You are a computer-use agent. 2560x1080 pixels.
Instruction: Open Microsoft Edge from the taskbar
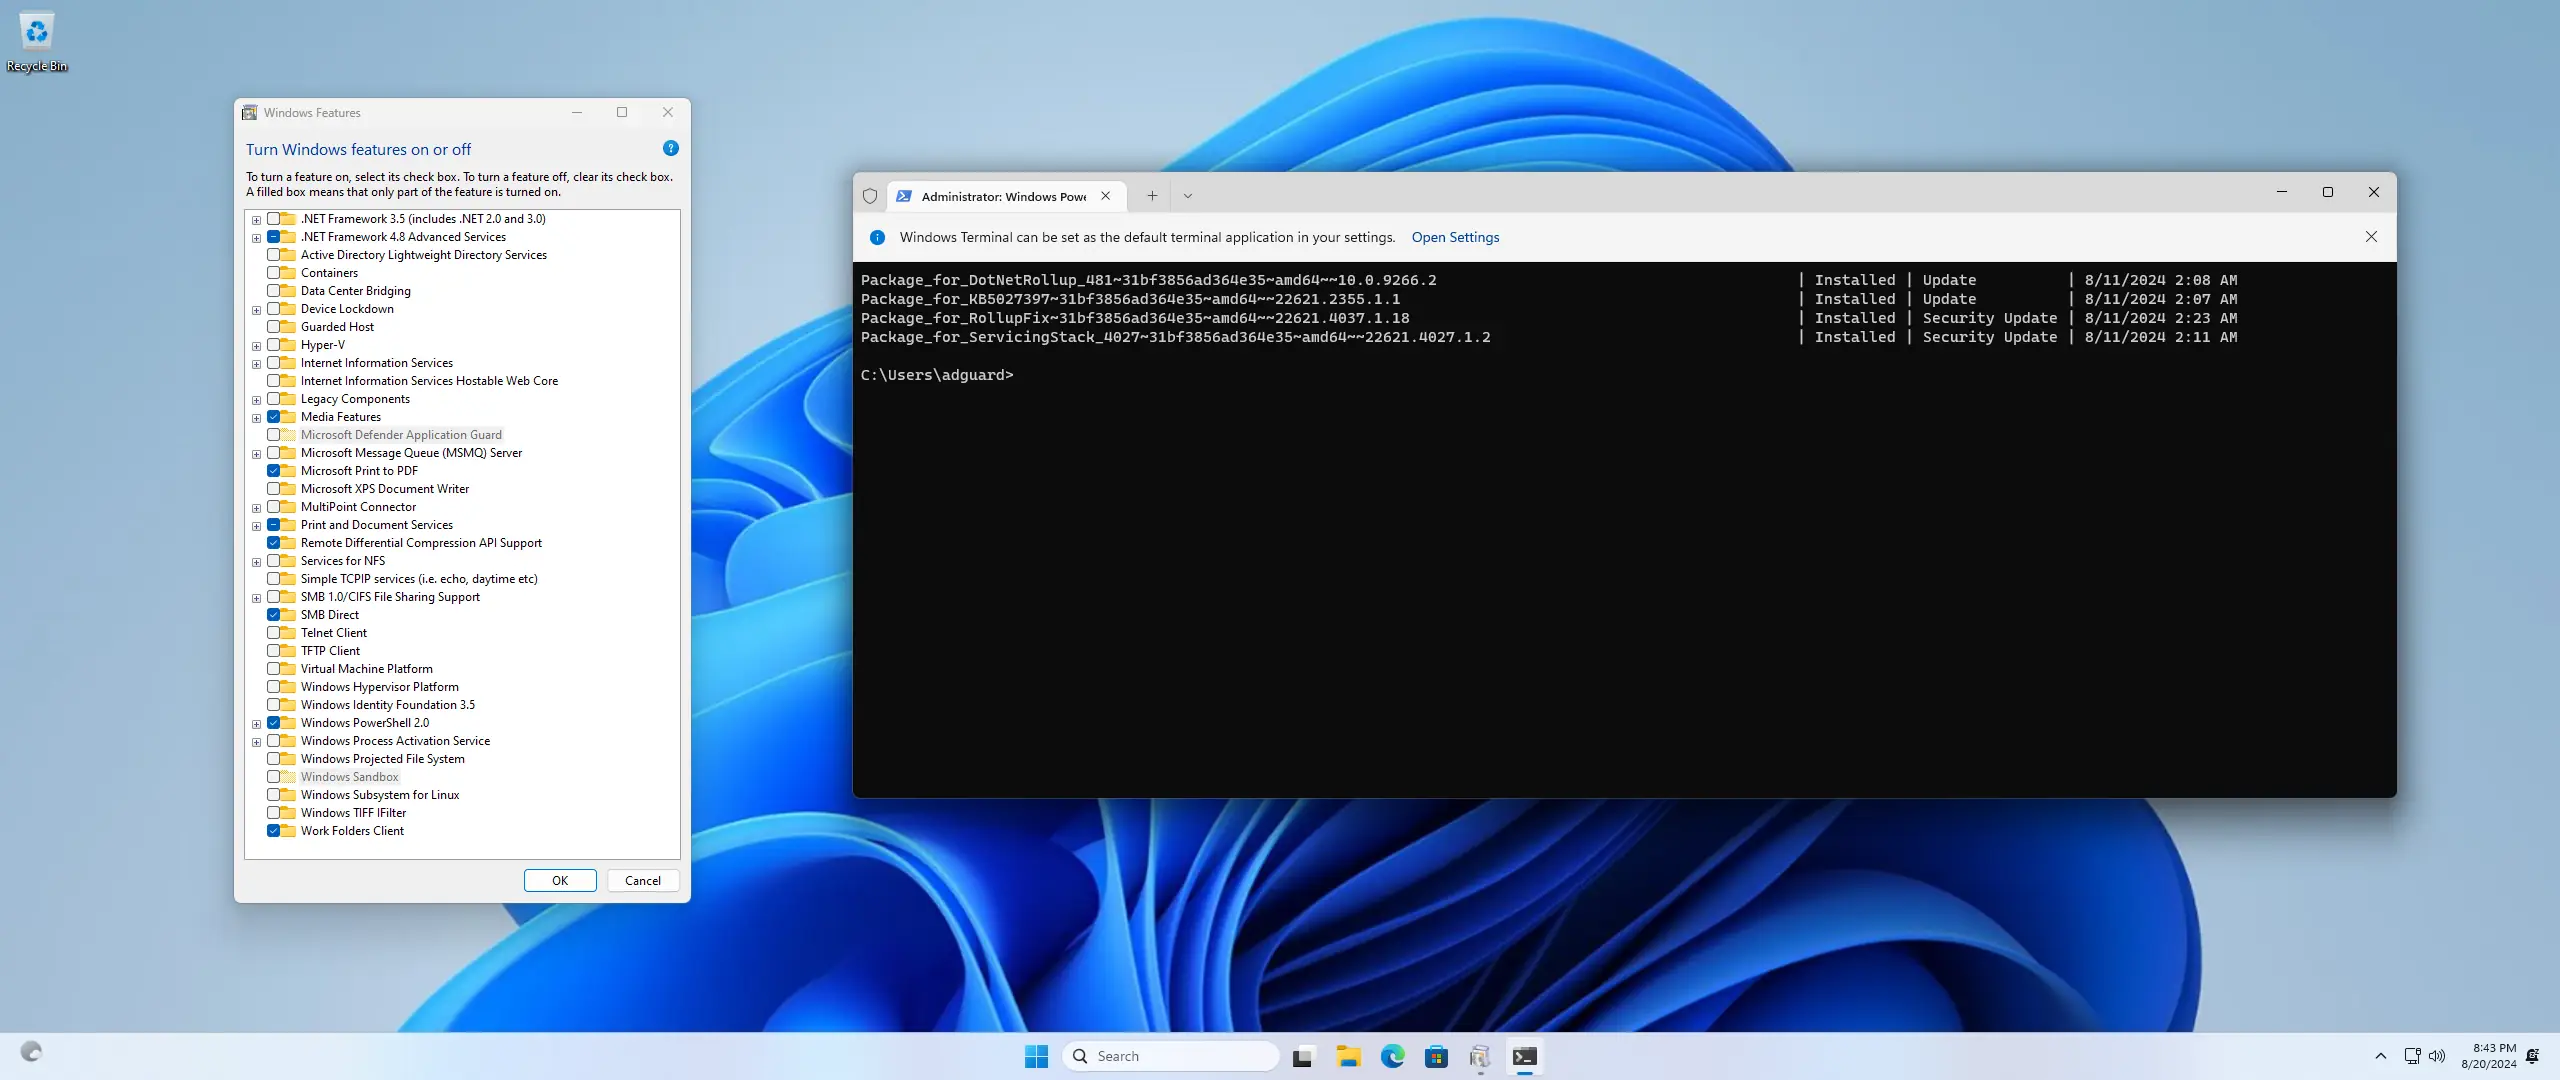click(x=1392, y=1056)
